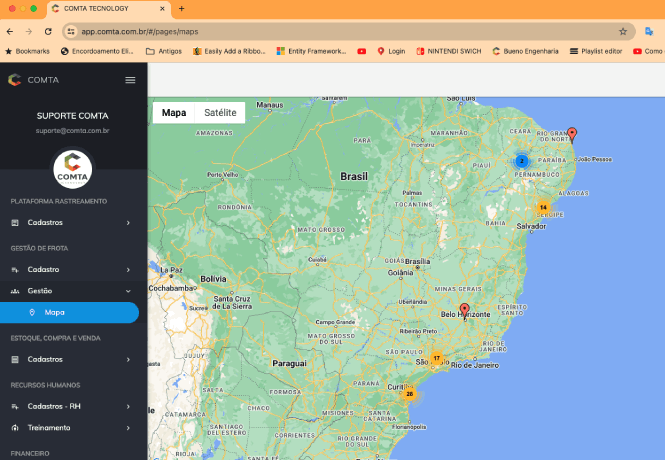Open the yellow cluster marker labeled 14
The image size is (665, 460).
coord(543,207)
